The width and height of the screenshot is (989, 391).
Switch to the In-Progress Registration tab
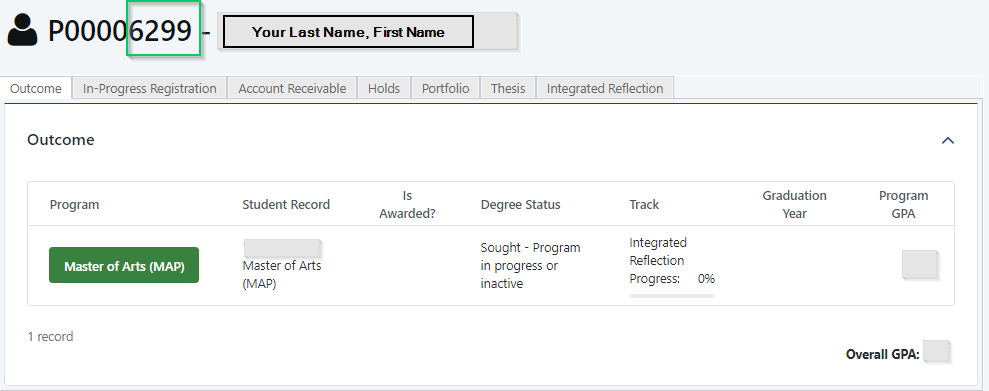[x=149, y=88]
